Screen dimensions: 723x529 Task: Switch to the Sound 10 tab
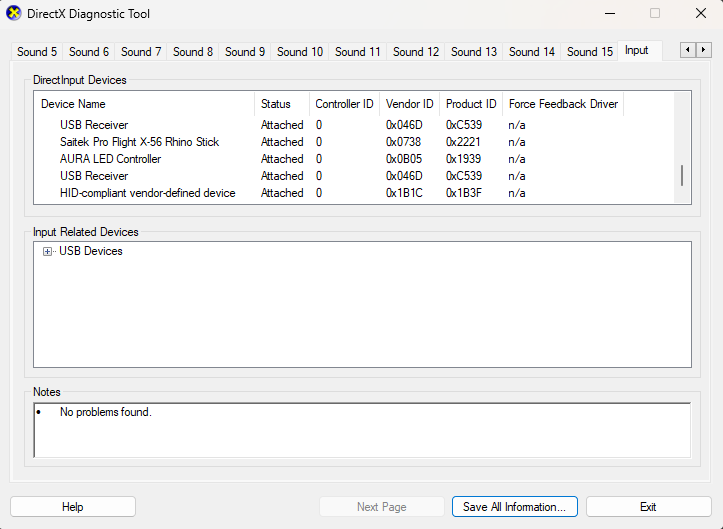(300, 52)
